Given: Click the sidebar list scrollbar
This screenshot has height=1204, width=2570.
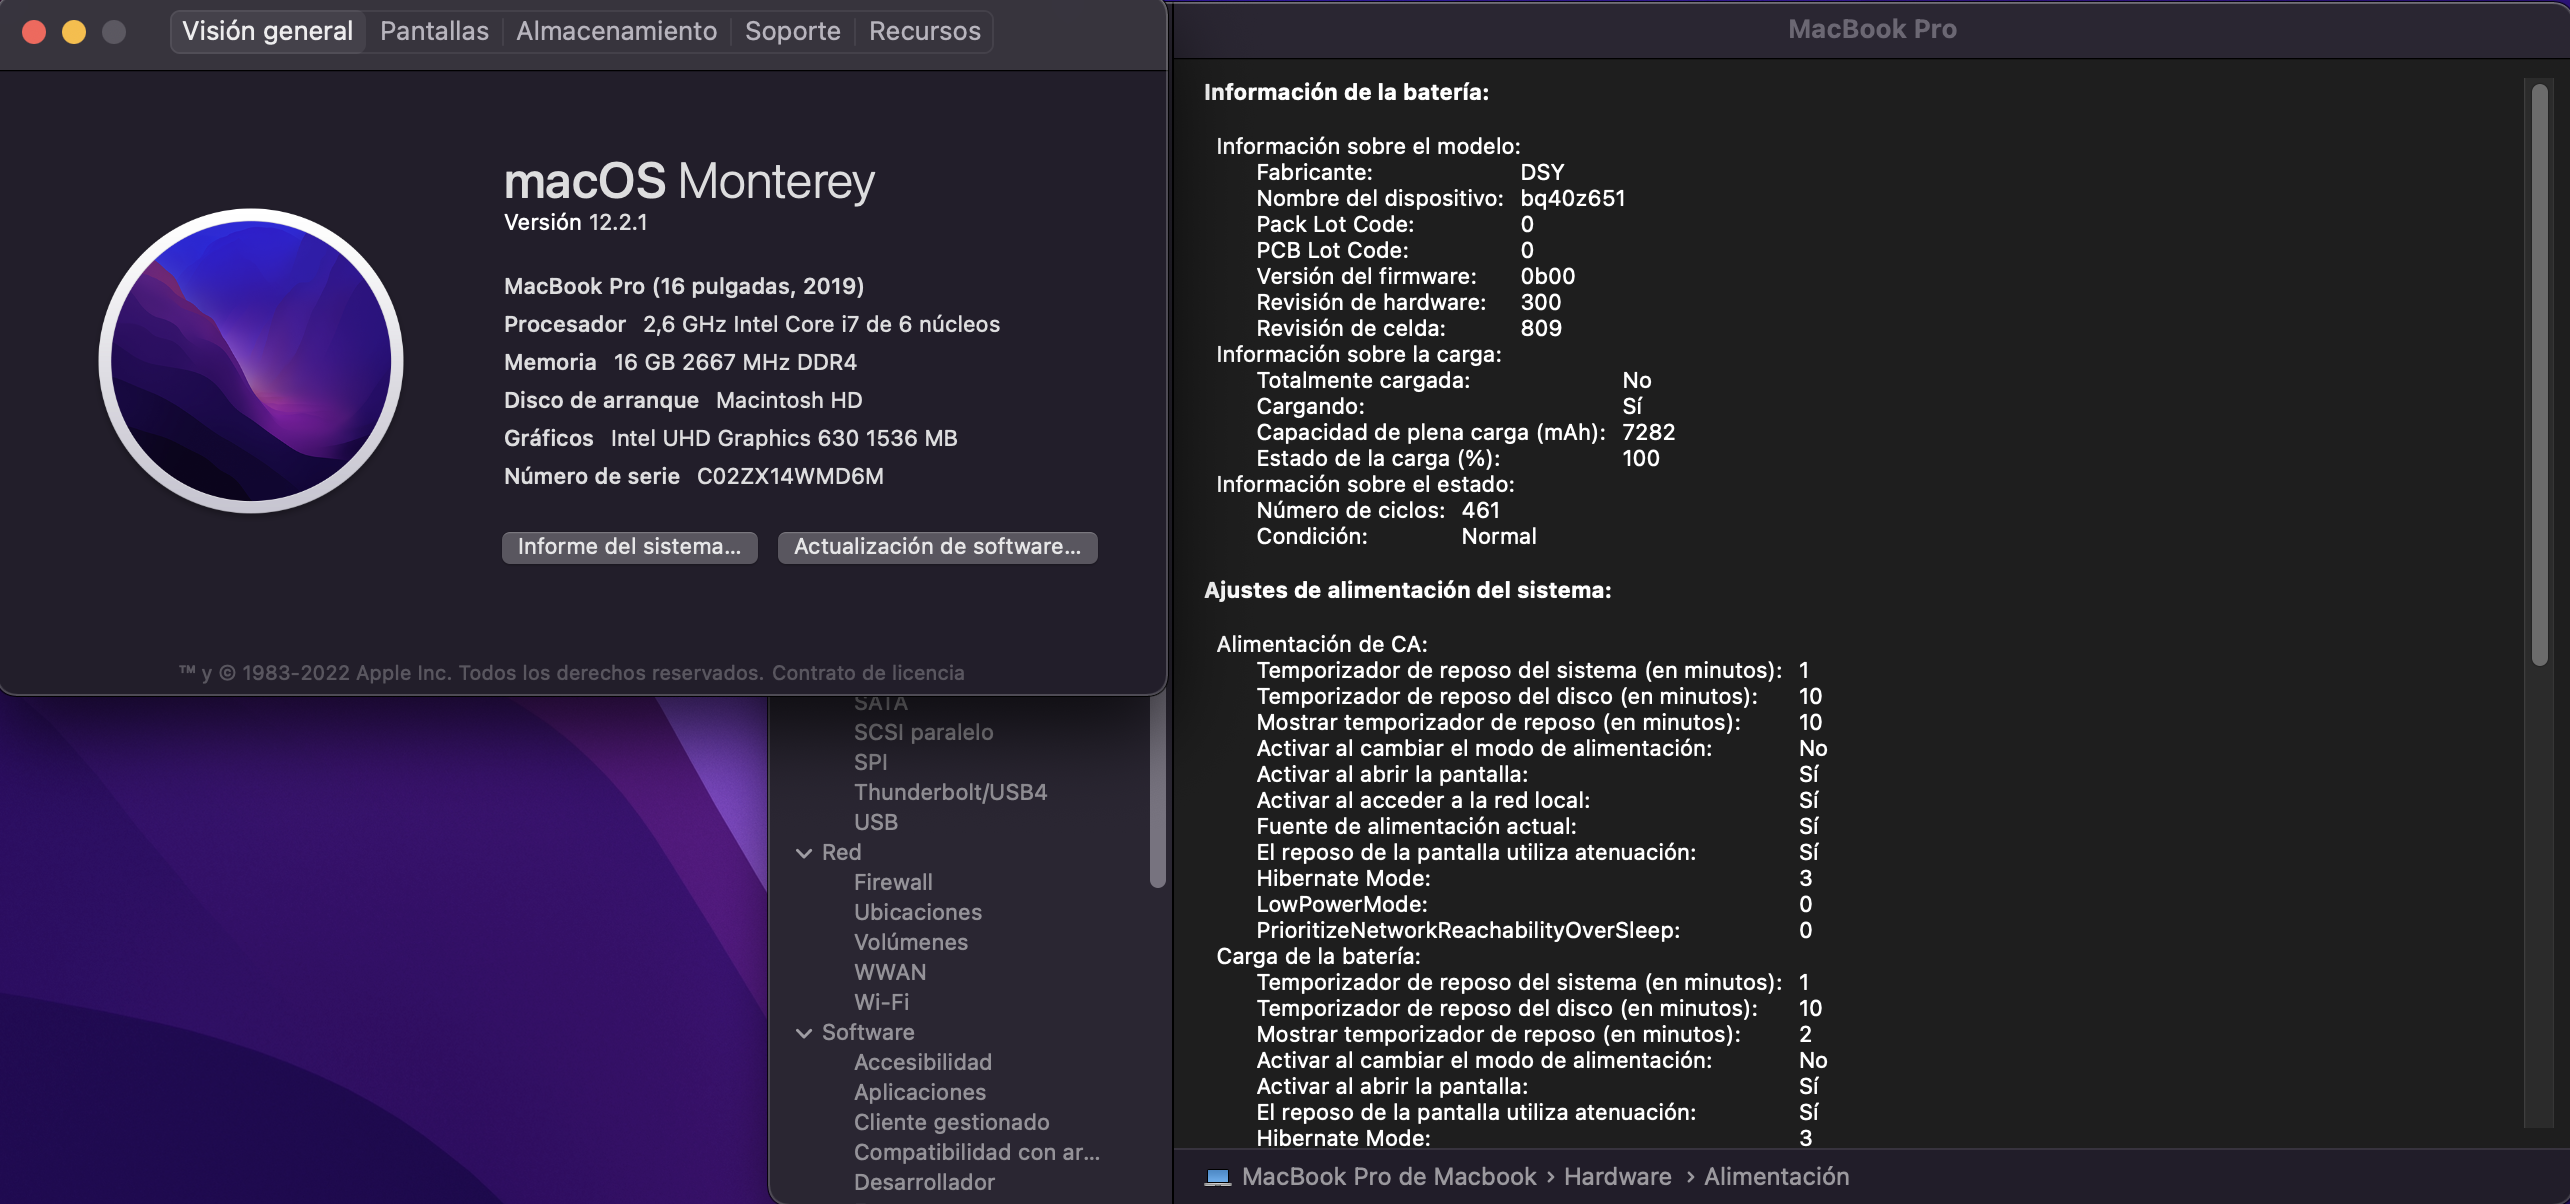Looking at the screenshot, I should tap(1157, 790).
